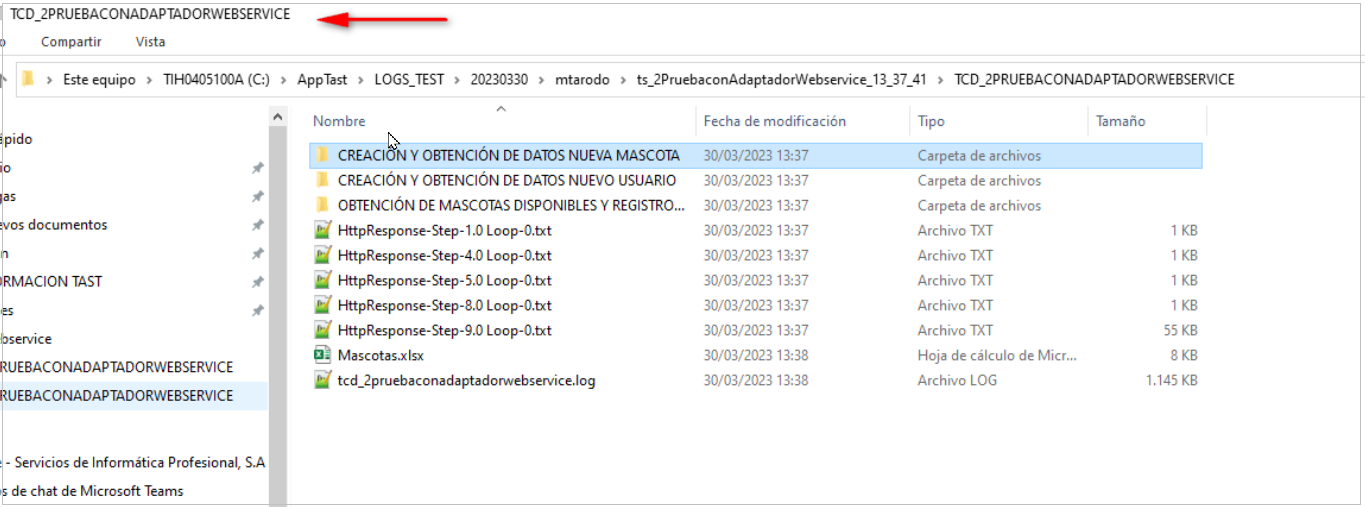Screen dimensions: 1365x507
Task: Sort files by the Nombre column header
Action: click(339, 121)
